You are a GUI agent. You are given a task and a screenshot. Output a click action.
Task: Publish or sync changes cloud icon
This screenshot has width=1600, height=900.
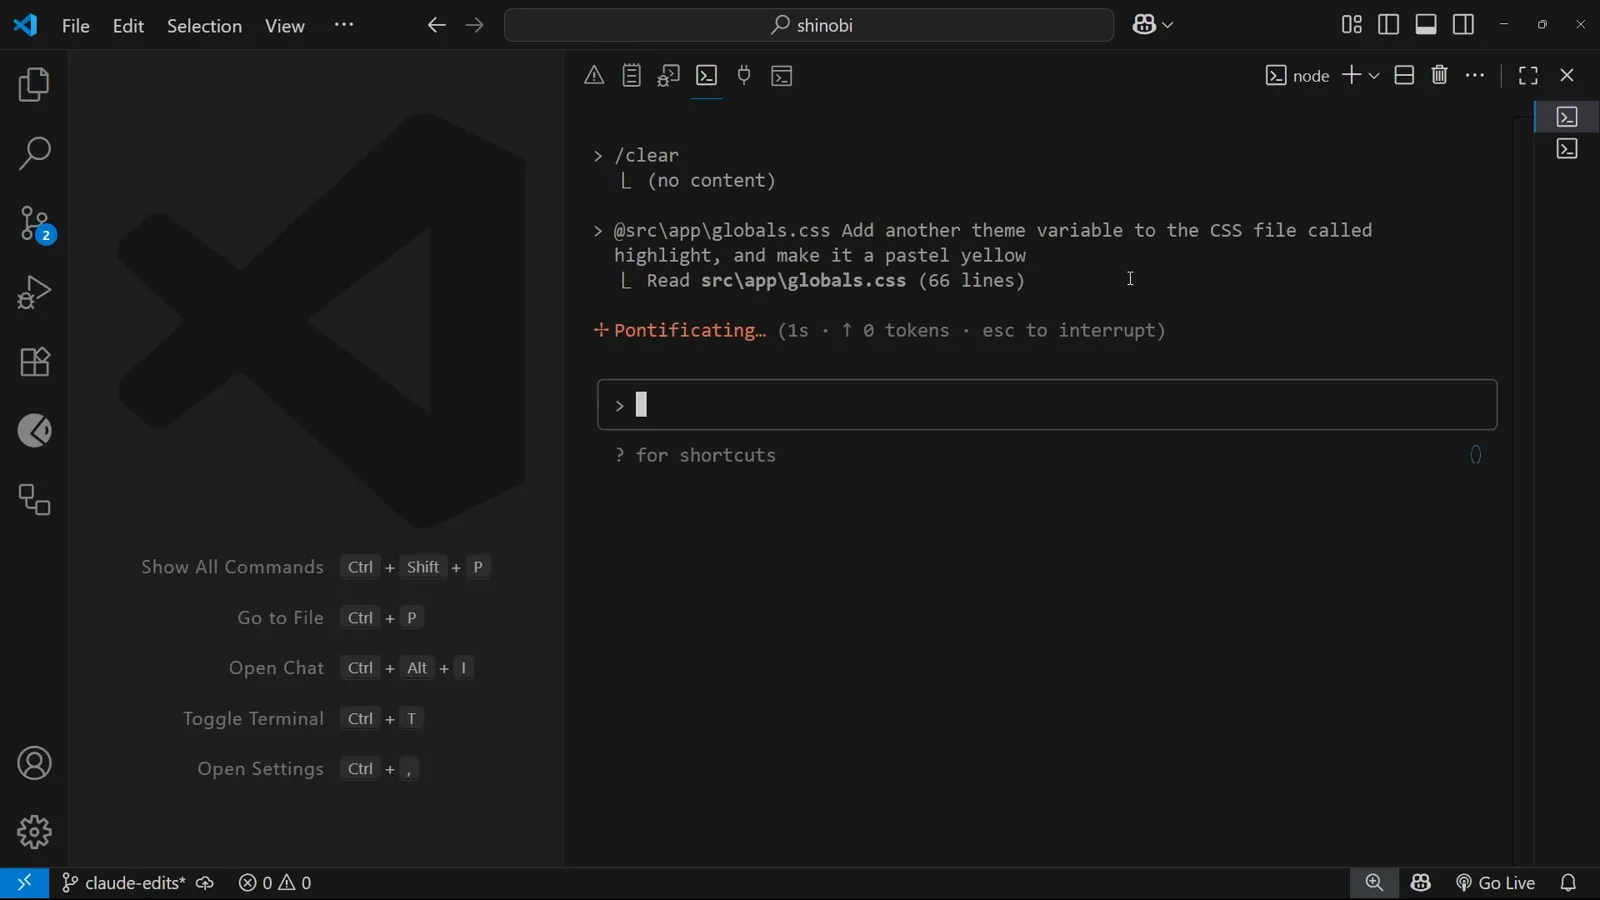[205, 883]
